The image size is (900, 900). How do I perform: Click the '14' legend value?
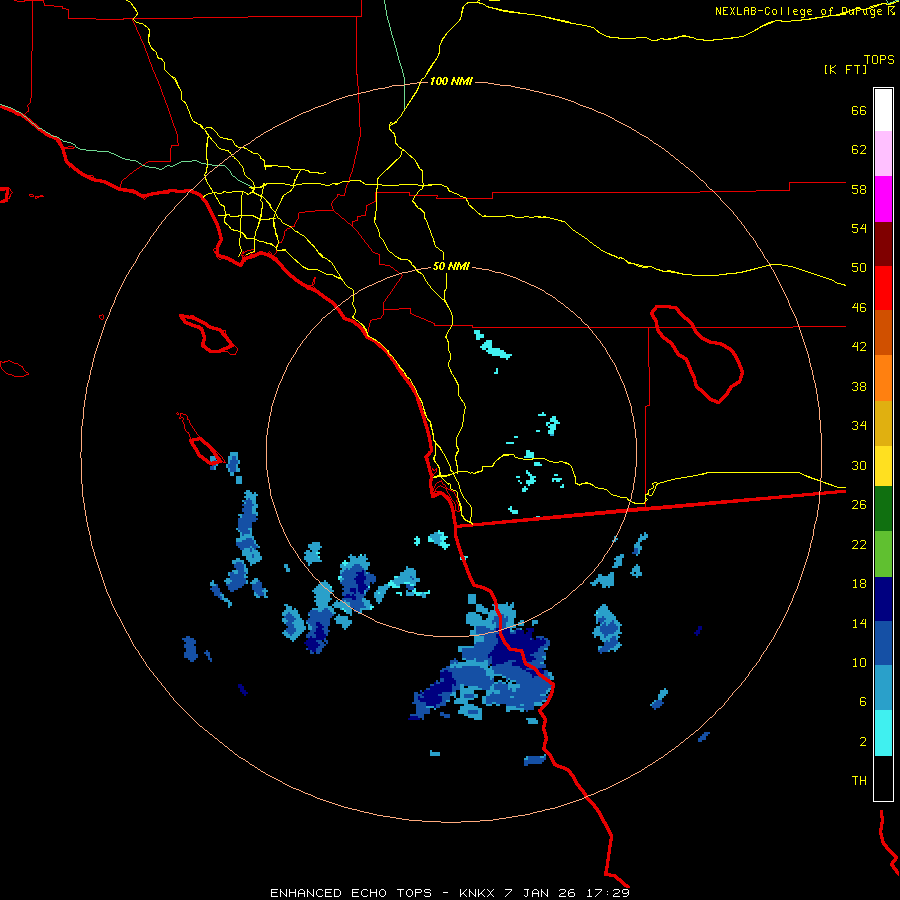click(x=859, y=623)
